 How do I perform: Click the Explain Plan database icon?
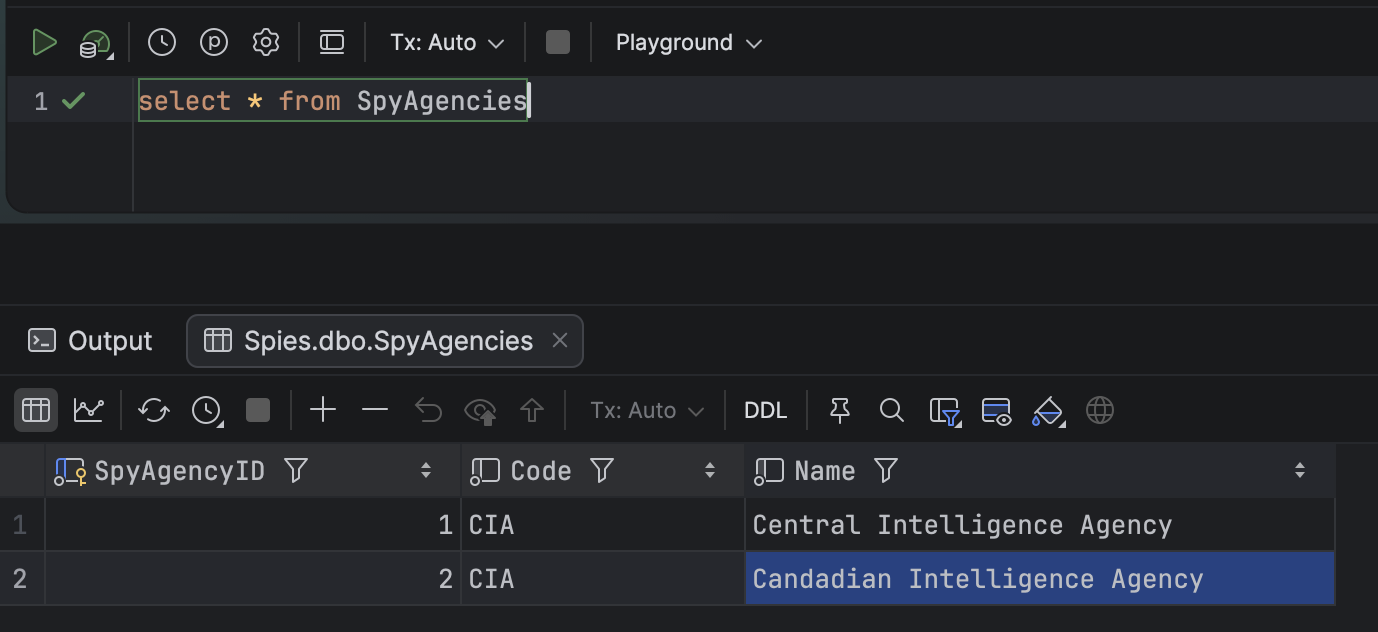[96, 43]
